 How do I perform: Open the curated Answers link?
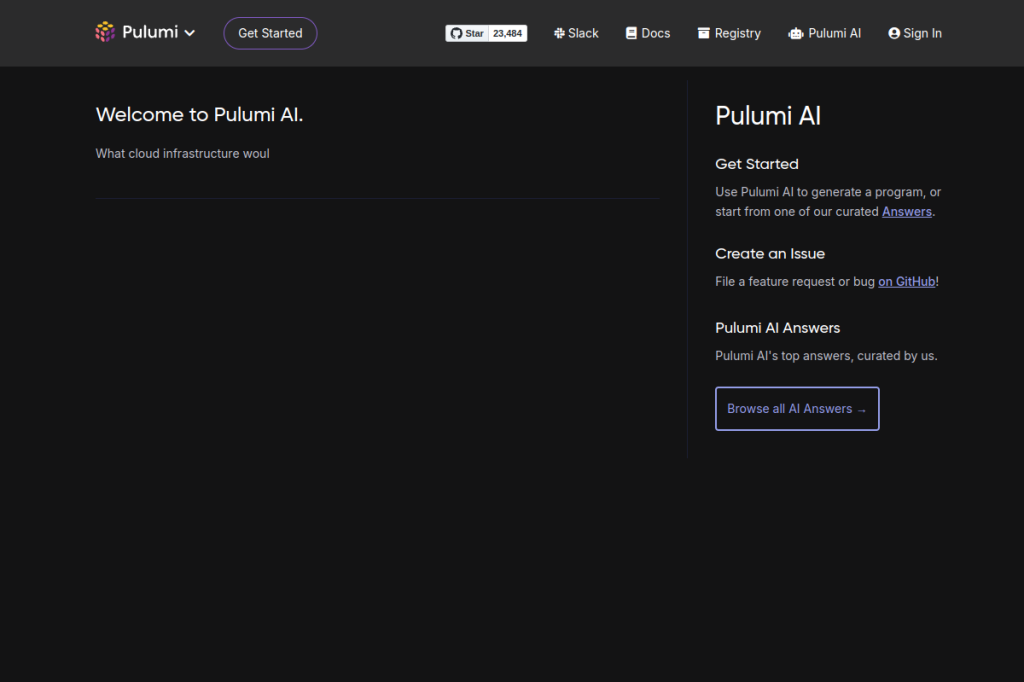click(x=906, y=212)
